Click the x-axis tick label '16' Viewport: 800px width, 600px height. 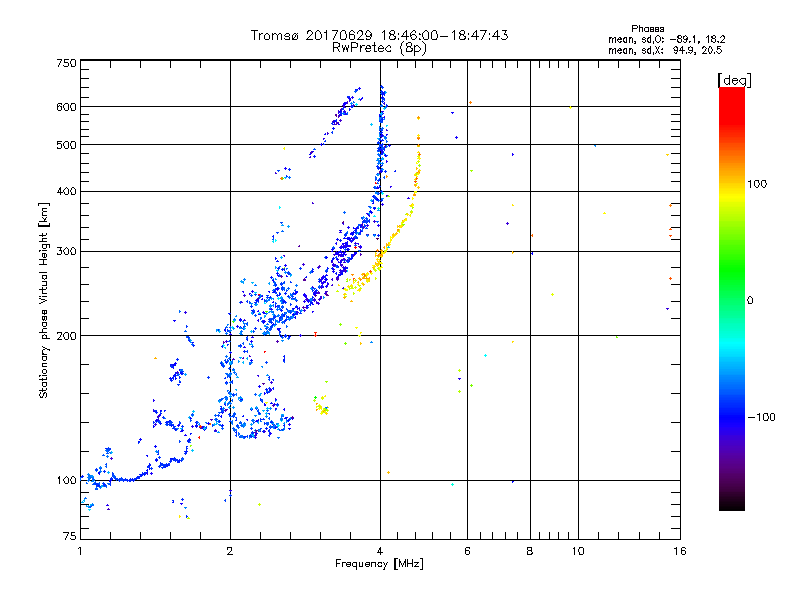[680, 551]
